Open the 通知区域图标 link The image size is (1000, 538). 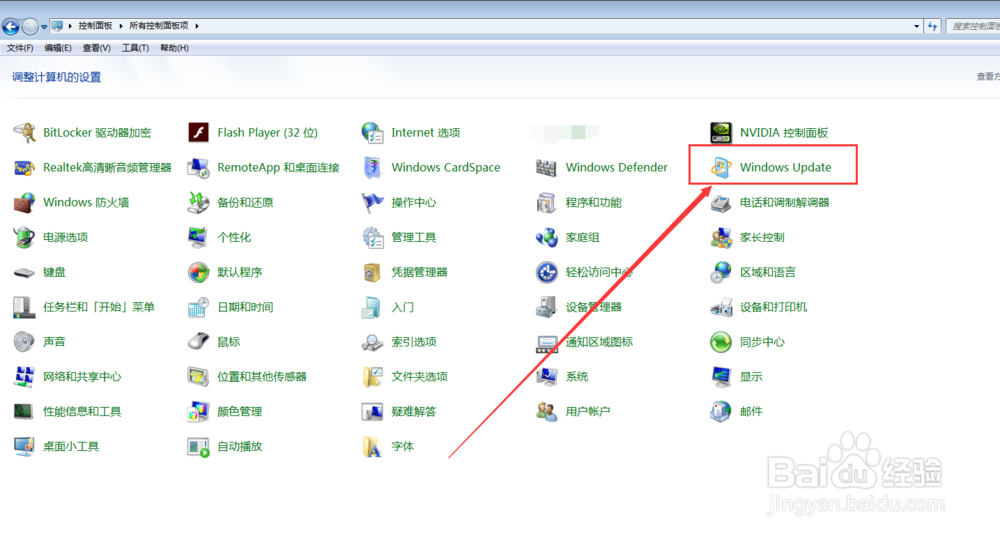coord(599,342)
